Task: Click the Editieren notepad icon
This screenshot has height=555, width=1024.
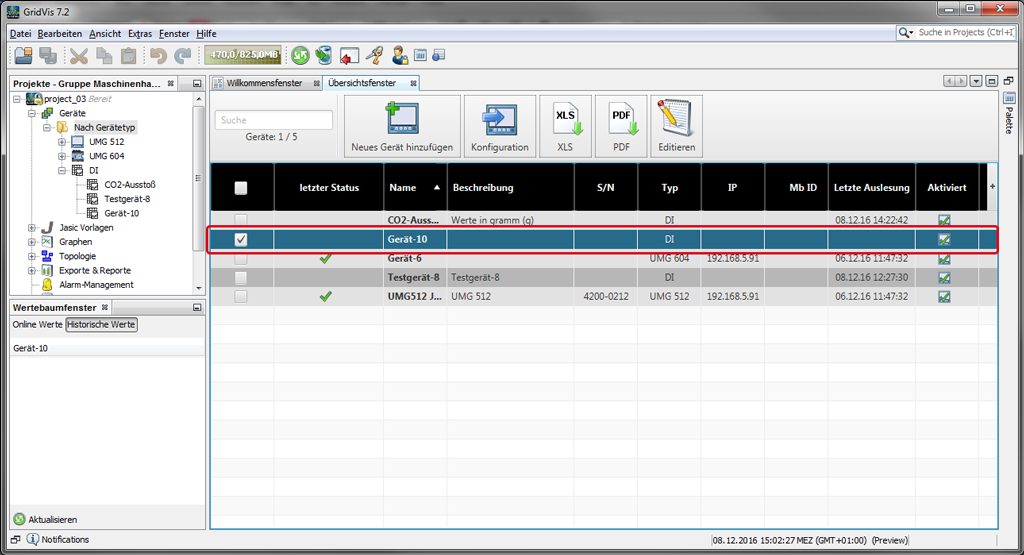Action: [676, 119]
